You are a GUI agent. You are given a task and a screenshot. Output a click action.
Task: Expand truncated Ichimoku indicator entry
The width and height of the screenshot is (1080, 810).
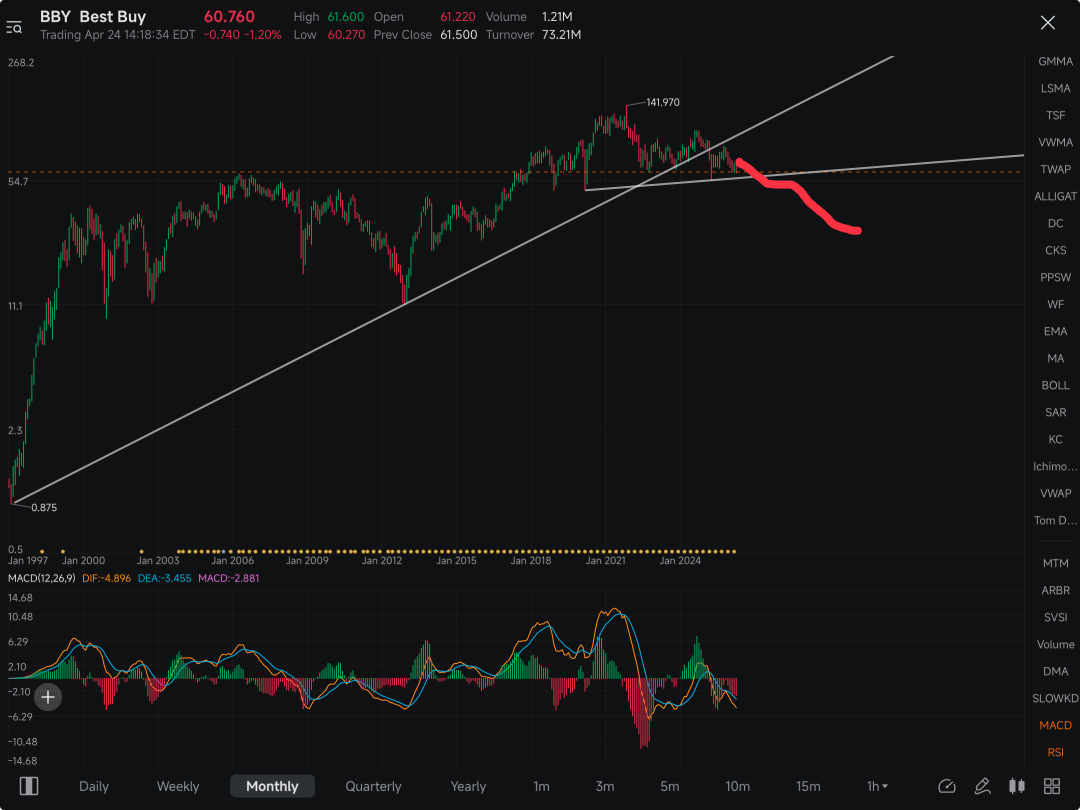click(x=1055, y=466)
